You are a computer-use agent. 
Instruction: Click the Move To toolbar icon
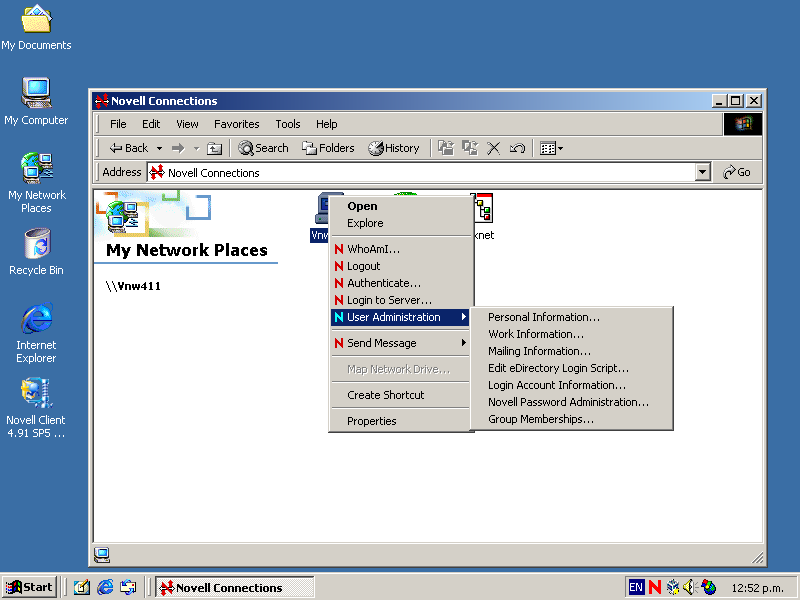446,148
